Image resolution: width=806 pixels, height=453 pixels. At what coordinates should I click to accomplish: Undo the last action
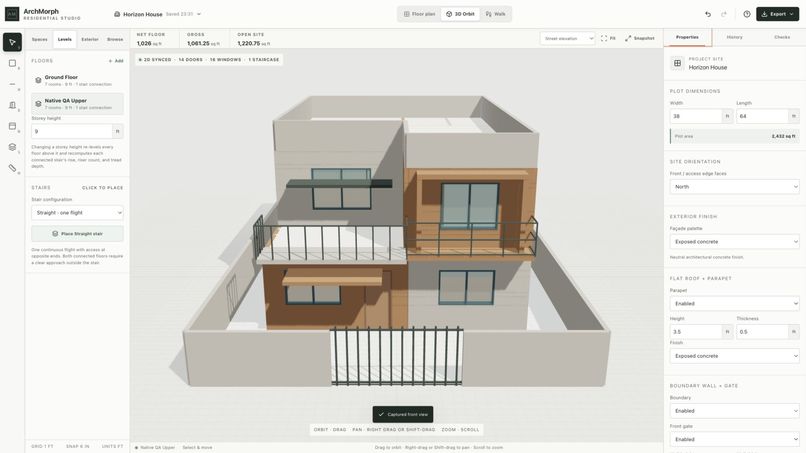[x=708, y=14]
